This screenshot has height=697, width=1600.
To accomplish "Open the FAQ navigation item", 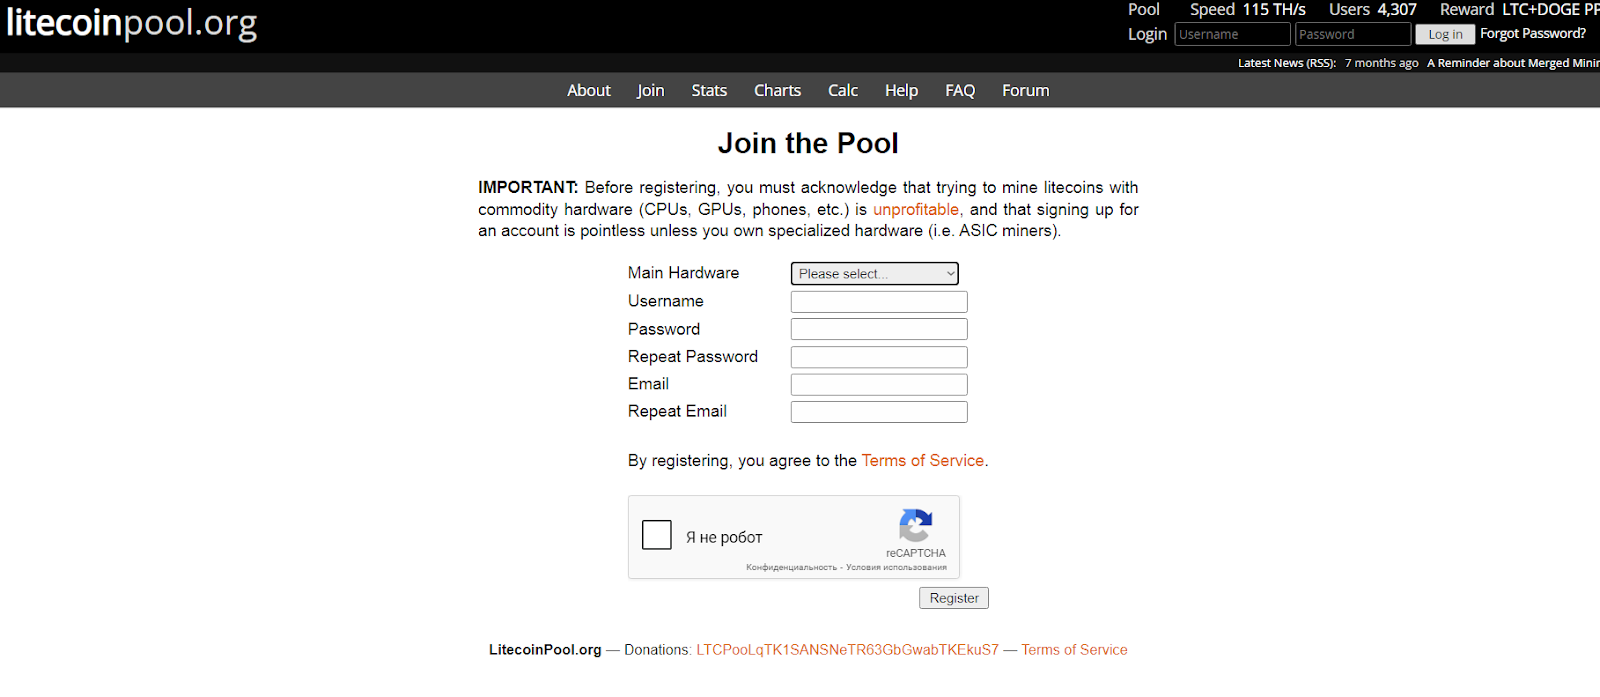I will pyautogui.click(x=960, y=90).
